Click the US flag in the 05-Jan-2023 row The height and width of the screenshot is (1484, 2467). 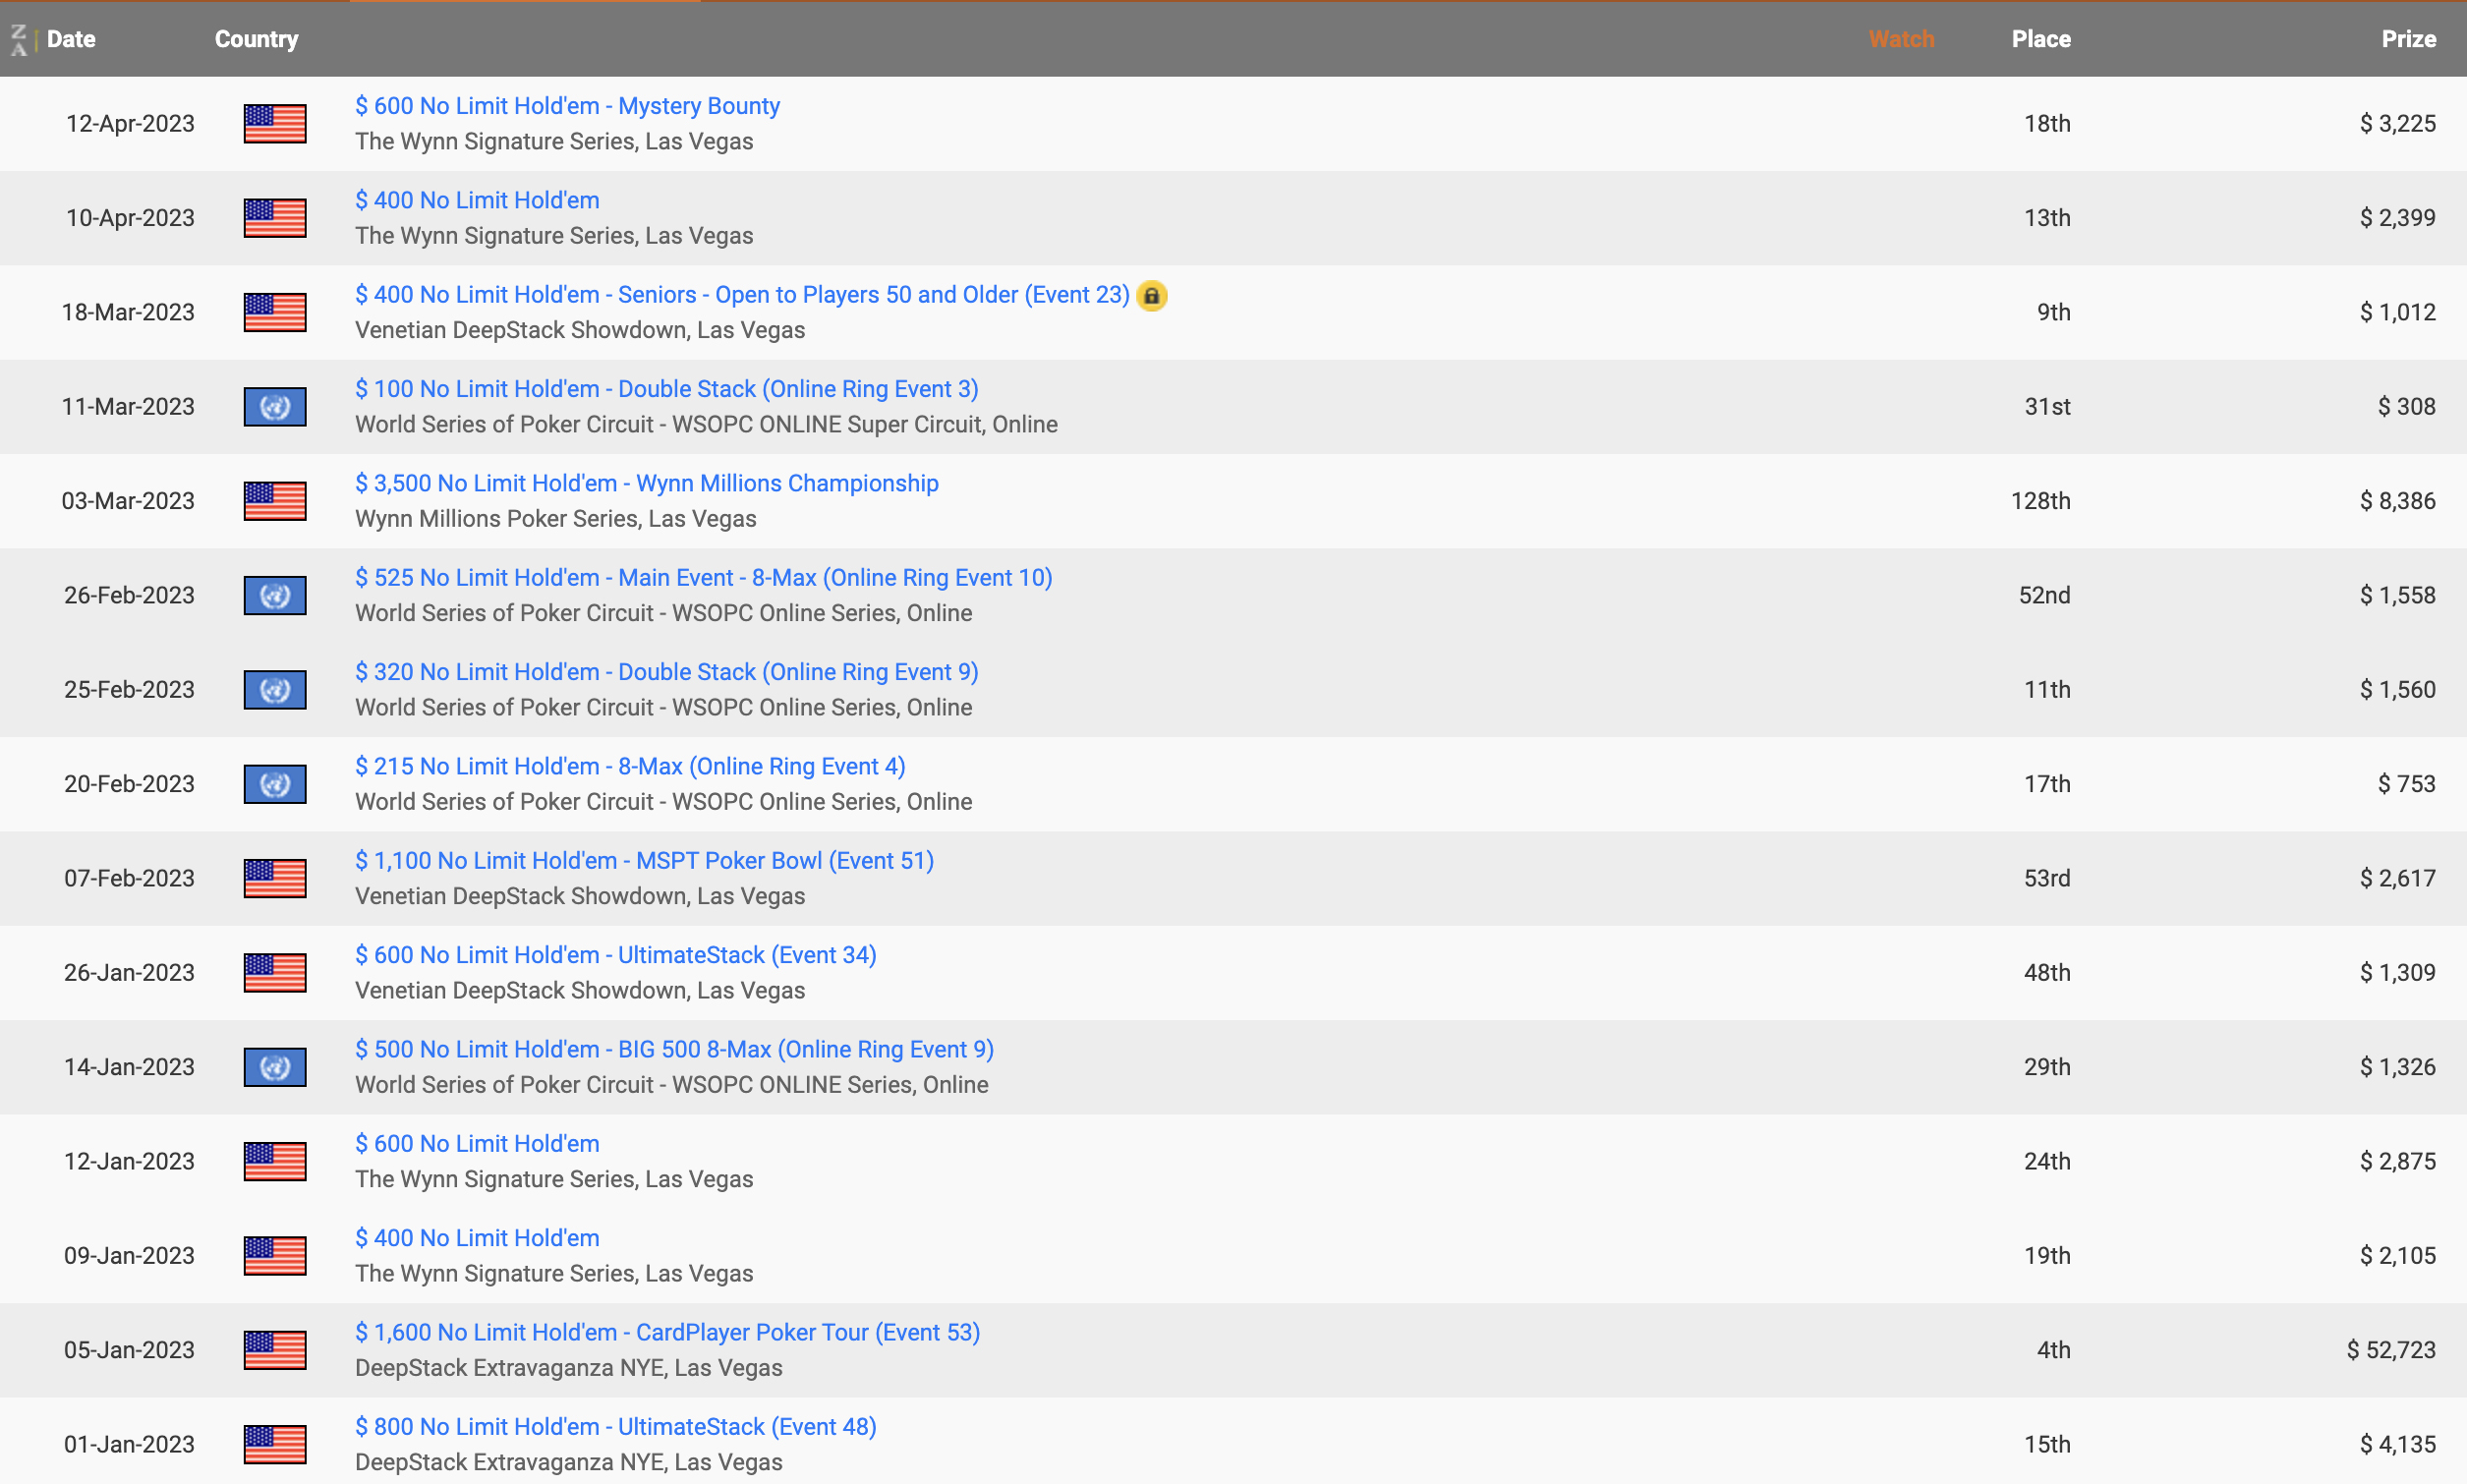click(275, 1350)
